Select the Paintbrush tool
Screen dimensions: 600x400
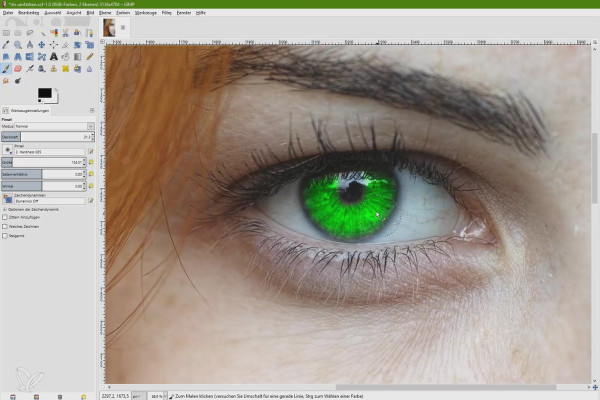[x=6, y=69]
